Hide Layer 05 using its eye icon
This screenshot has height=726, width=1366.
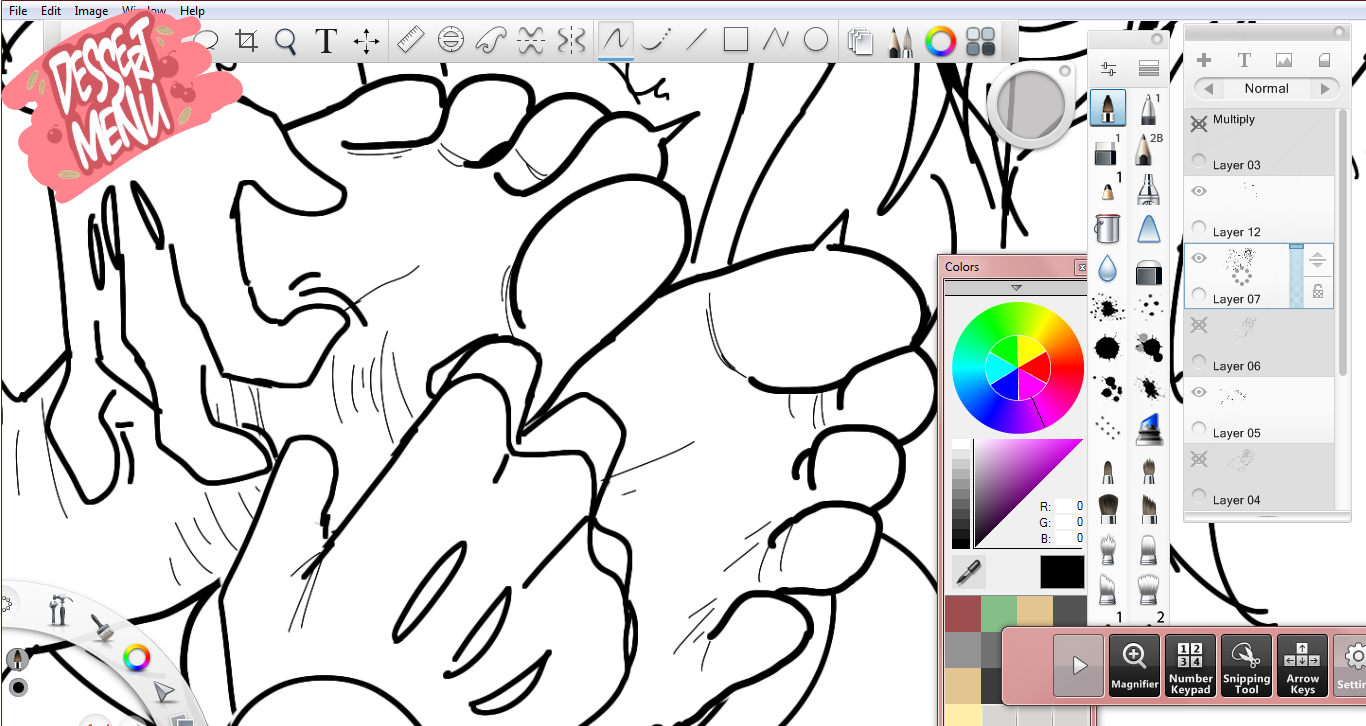[1199, 392]
